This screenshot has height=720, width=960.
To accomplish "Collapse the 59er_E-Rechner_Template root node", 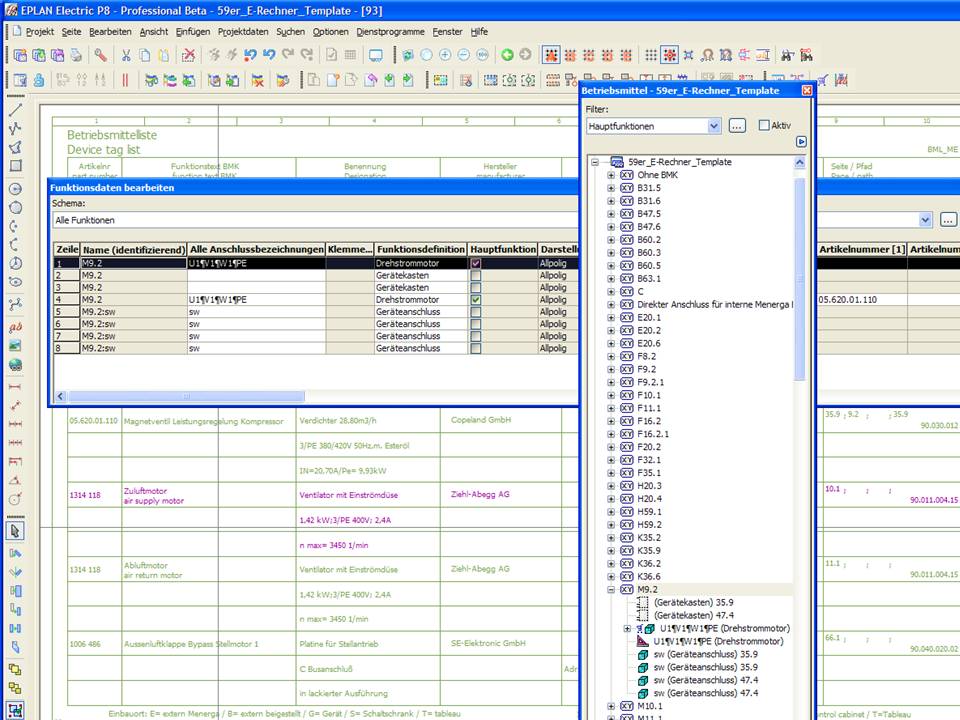I will pyautogui.click(x=594, y=162).
